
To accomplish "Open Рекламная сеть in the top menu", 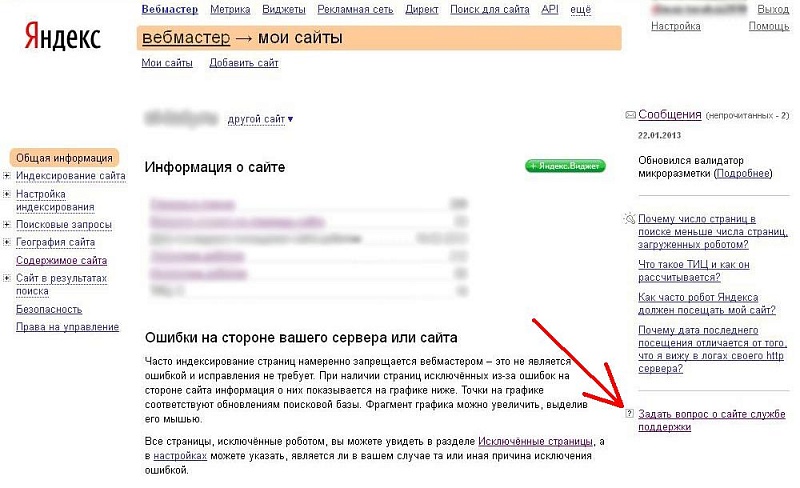I will 355,9.
